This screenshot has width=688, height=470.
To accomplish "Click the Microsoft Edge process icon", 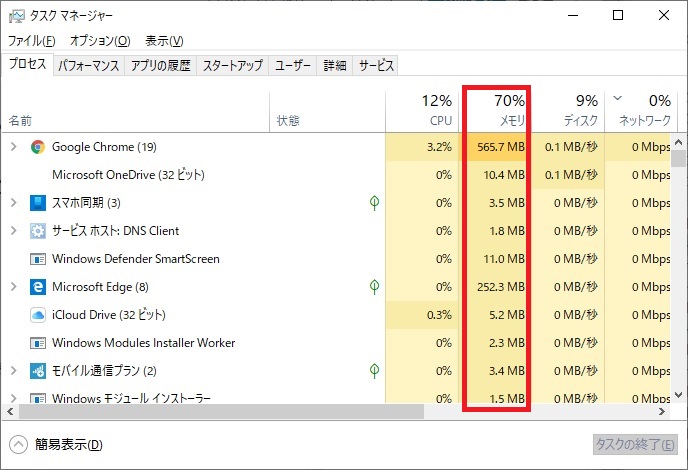I will (x=38, y=287).
